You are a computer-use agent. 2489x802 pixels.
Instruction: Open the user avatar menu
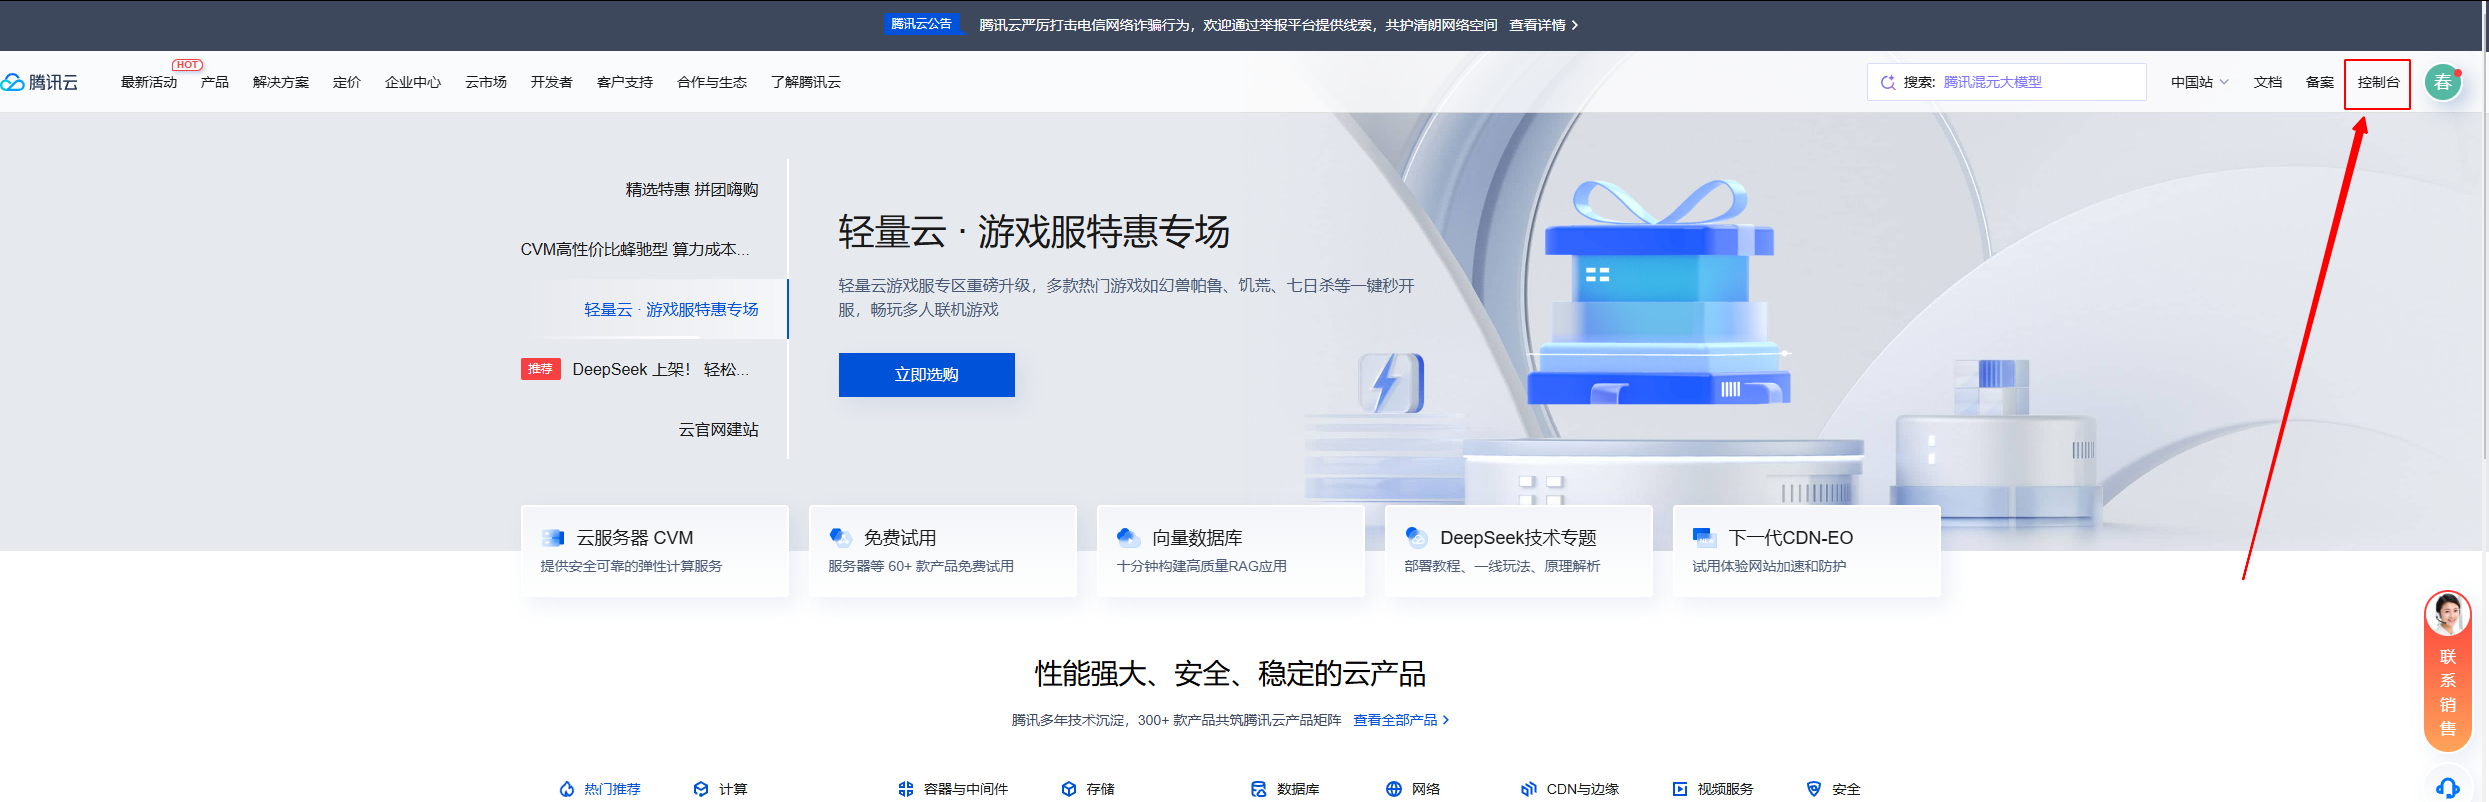click(x=2443, y=82)
